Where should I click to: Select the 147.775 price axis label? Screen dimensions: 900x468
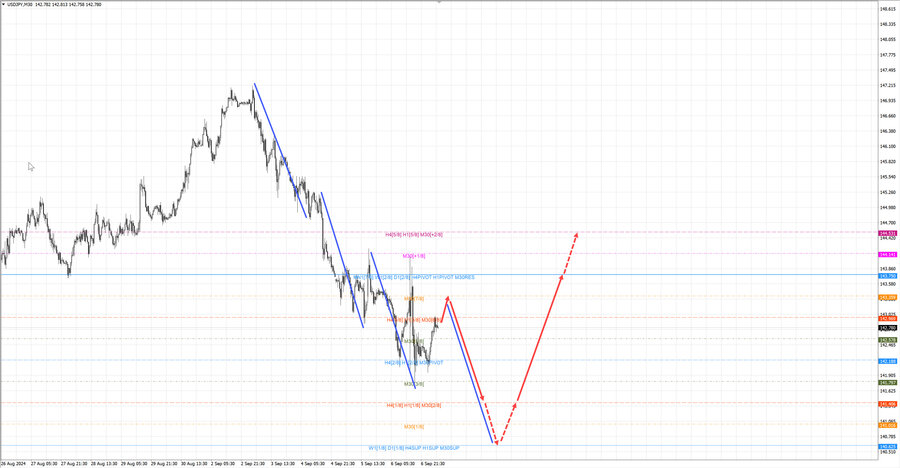point(888,55)
